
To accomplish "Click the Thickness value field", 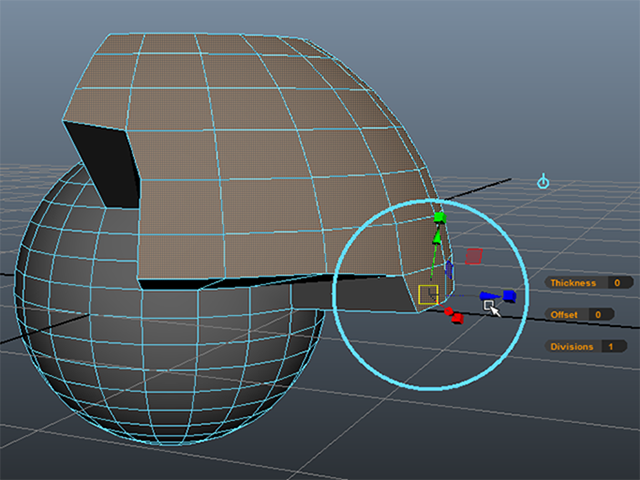I will pyautogui.click(x=620, y=283).
